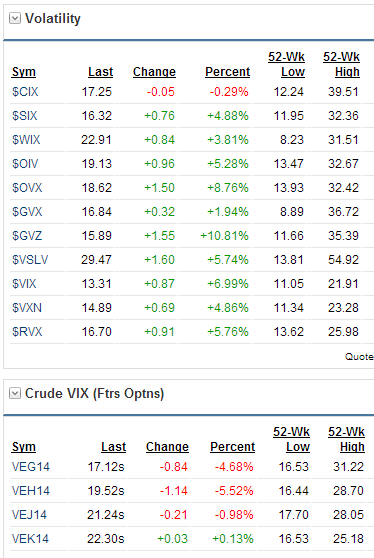The width and height of the screenshot is (374, 558).
Task: Collapse the Crude VIX panel arrow icon
Action: pyautogui.click(x=15, y=393)
